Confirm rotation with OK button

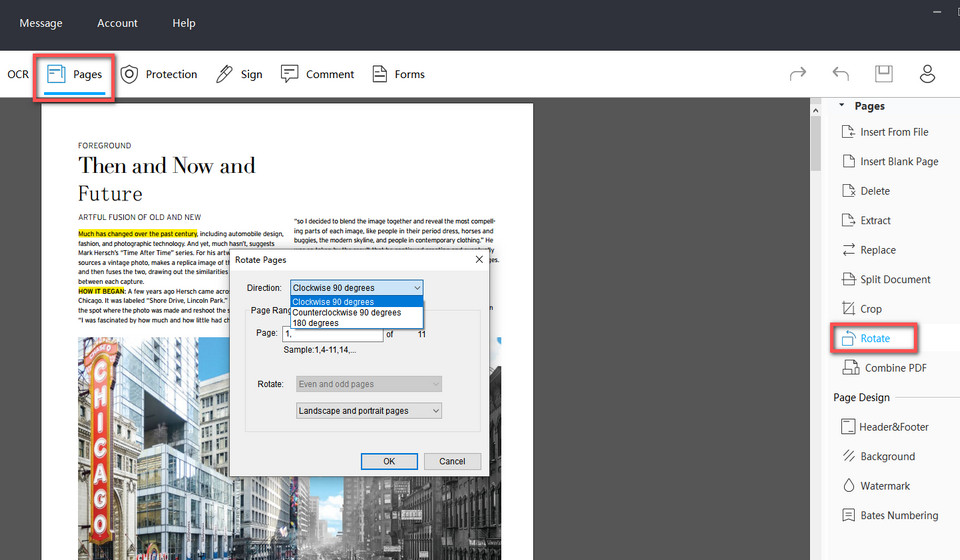coord(389,461)
